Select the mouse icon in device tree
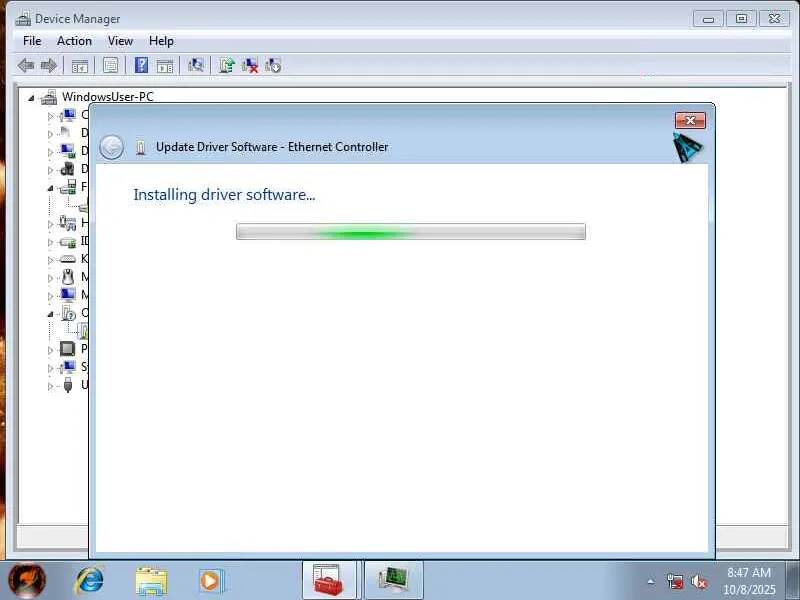 pos(68,277)
